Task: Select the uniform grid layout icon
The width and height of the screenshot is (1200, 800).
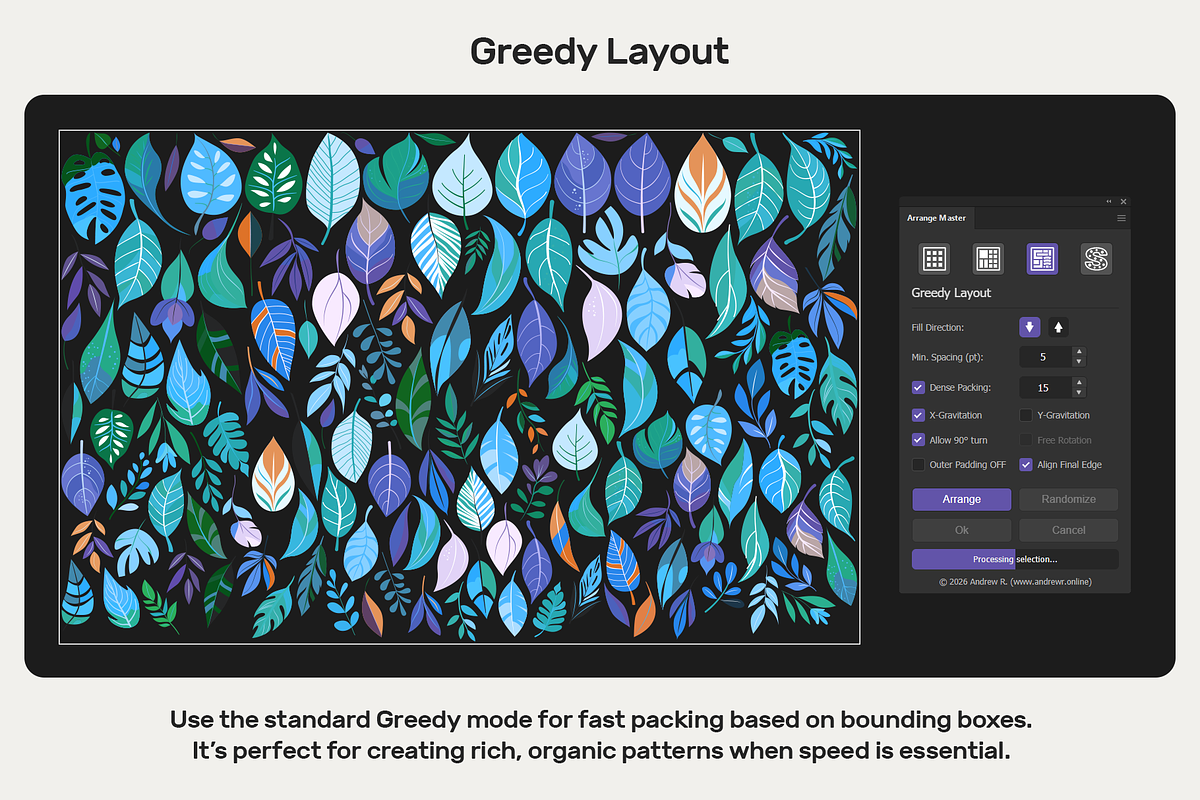Action: (x=934, y=259)
